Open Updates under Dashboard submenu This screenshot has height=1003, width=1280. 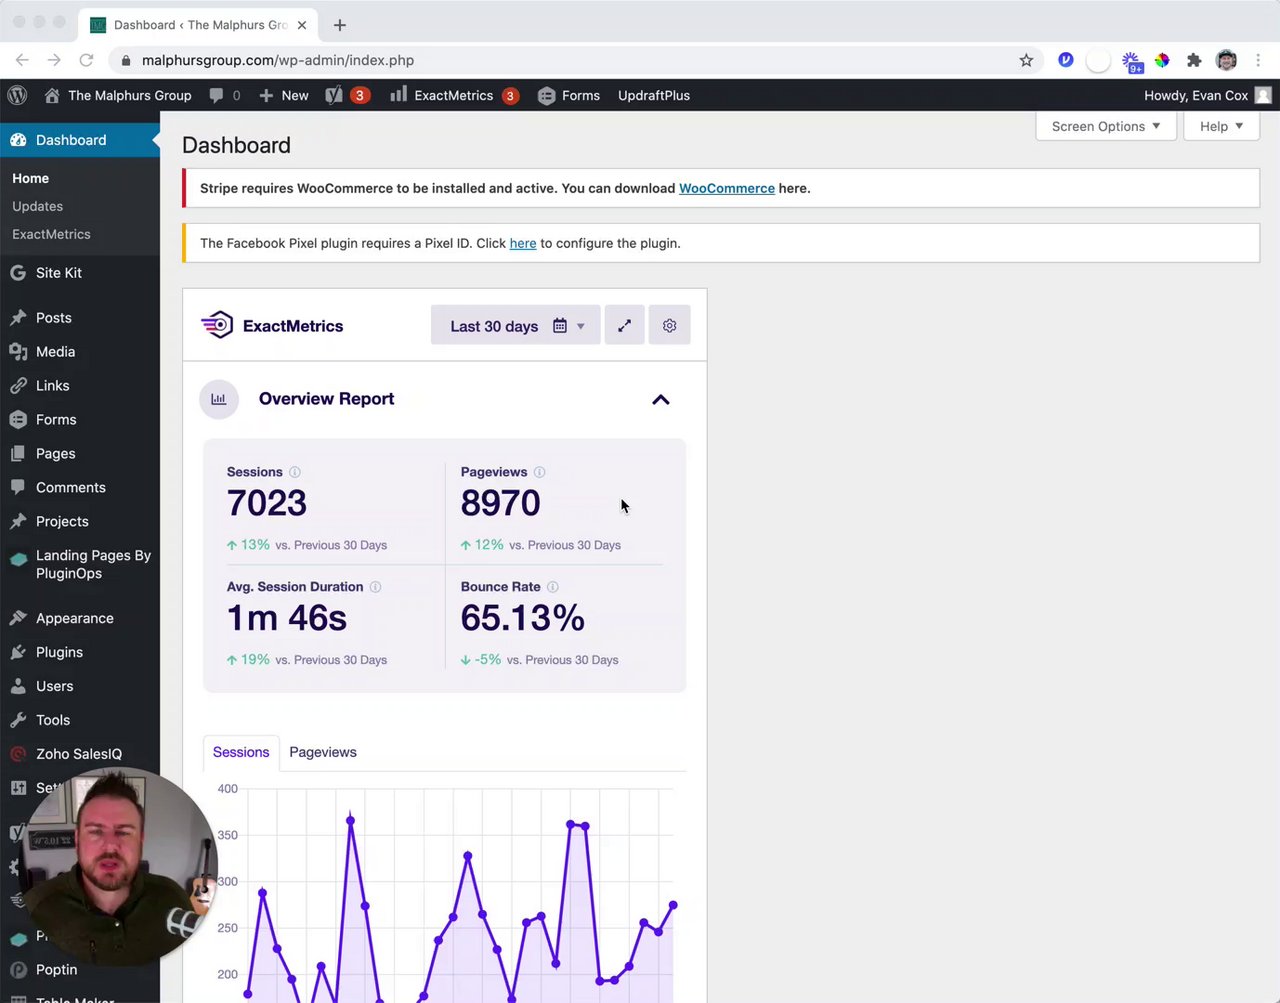click(x=38, y=206)
